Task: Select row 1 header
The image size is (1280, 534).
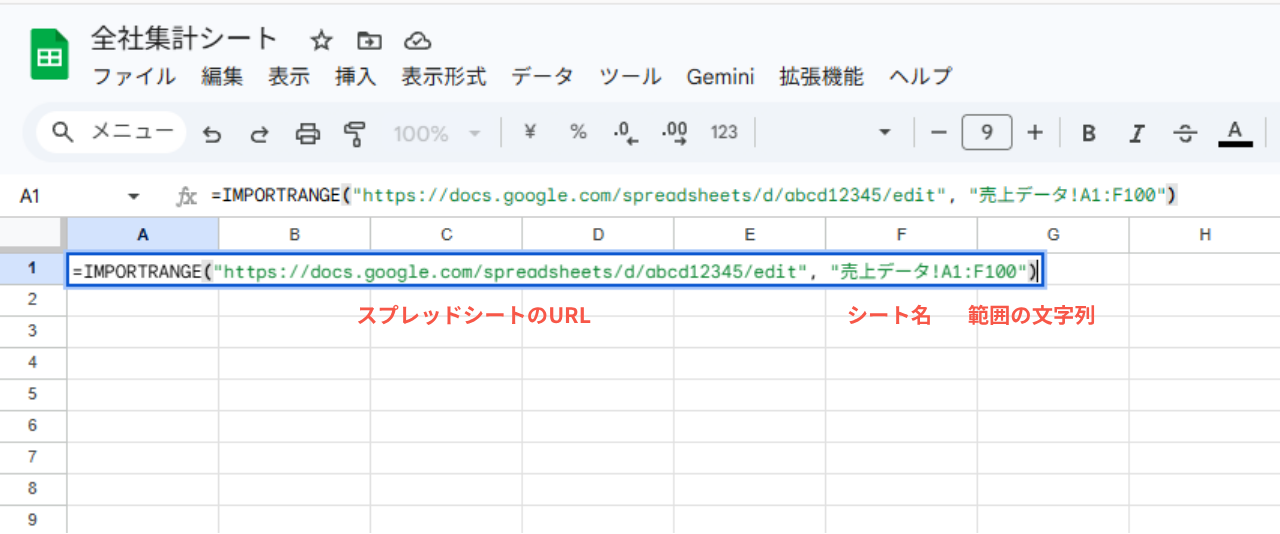Action: tap(33, 268)
